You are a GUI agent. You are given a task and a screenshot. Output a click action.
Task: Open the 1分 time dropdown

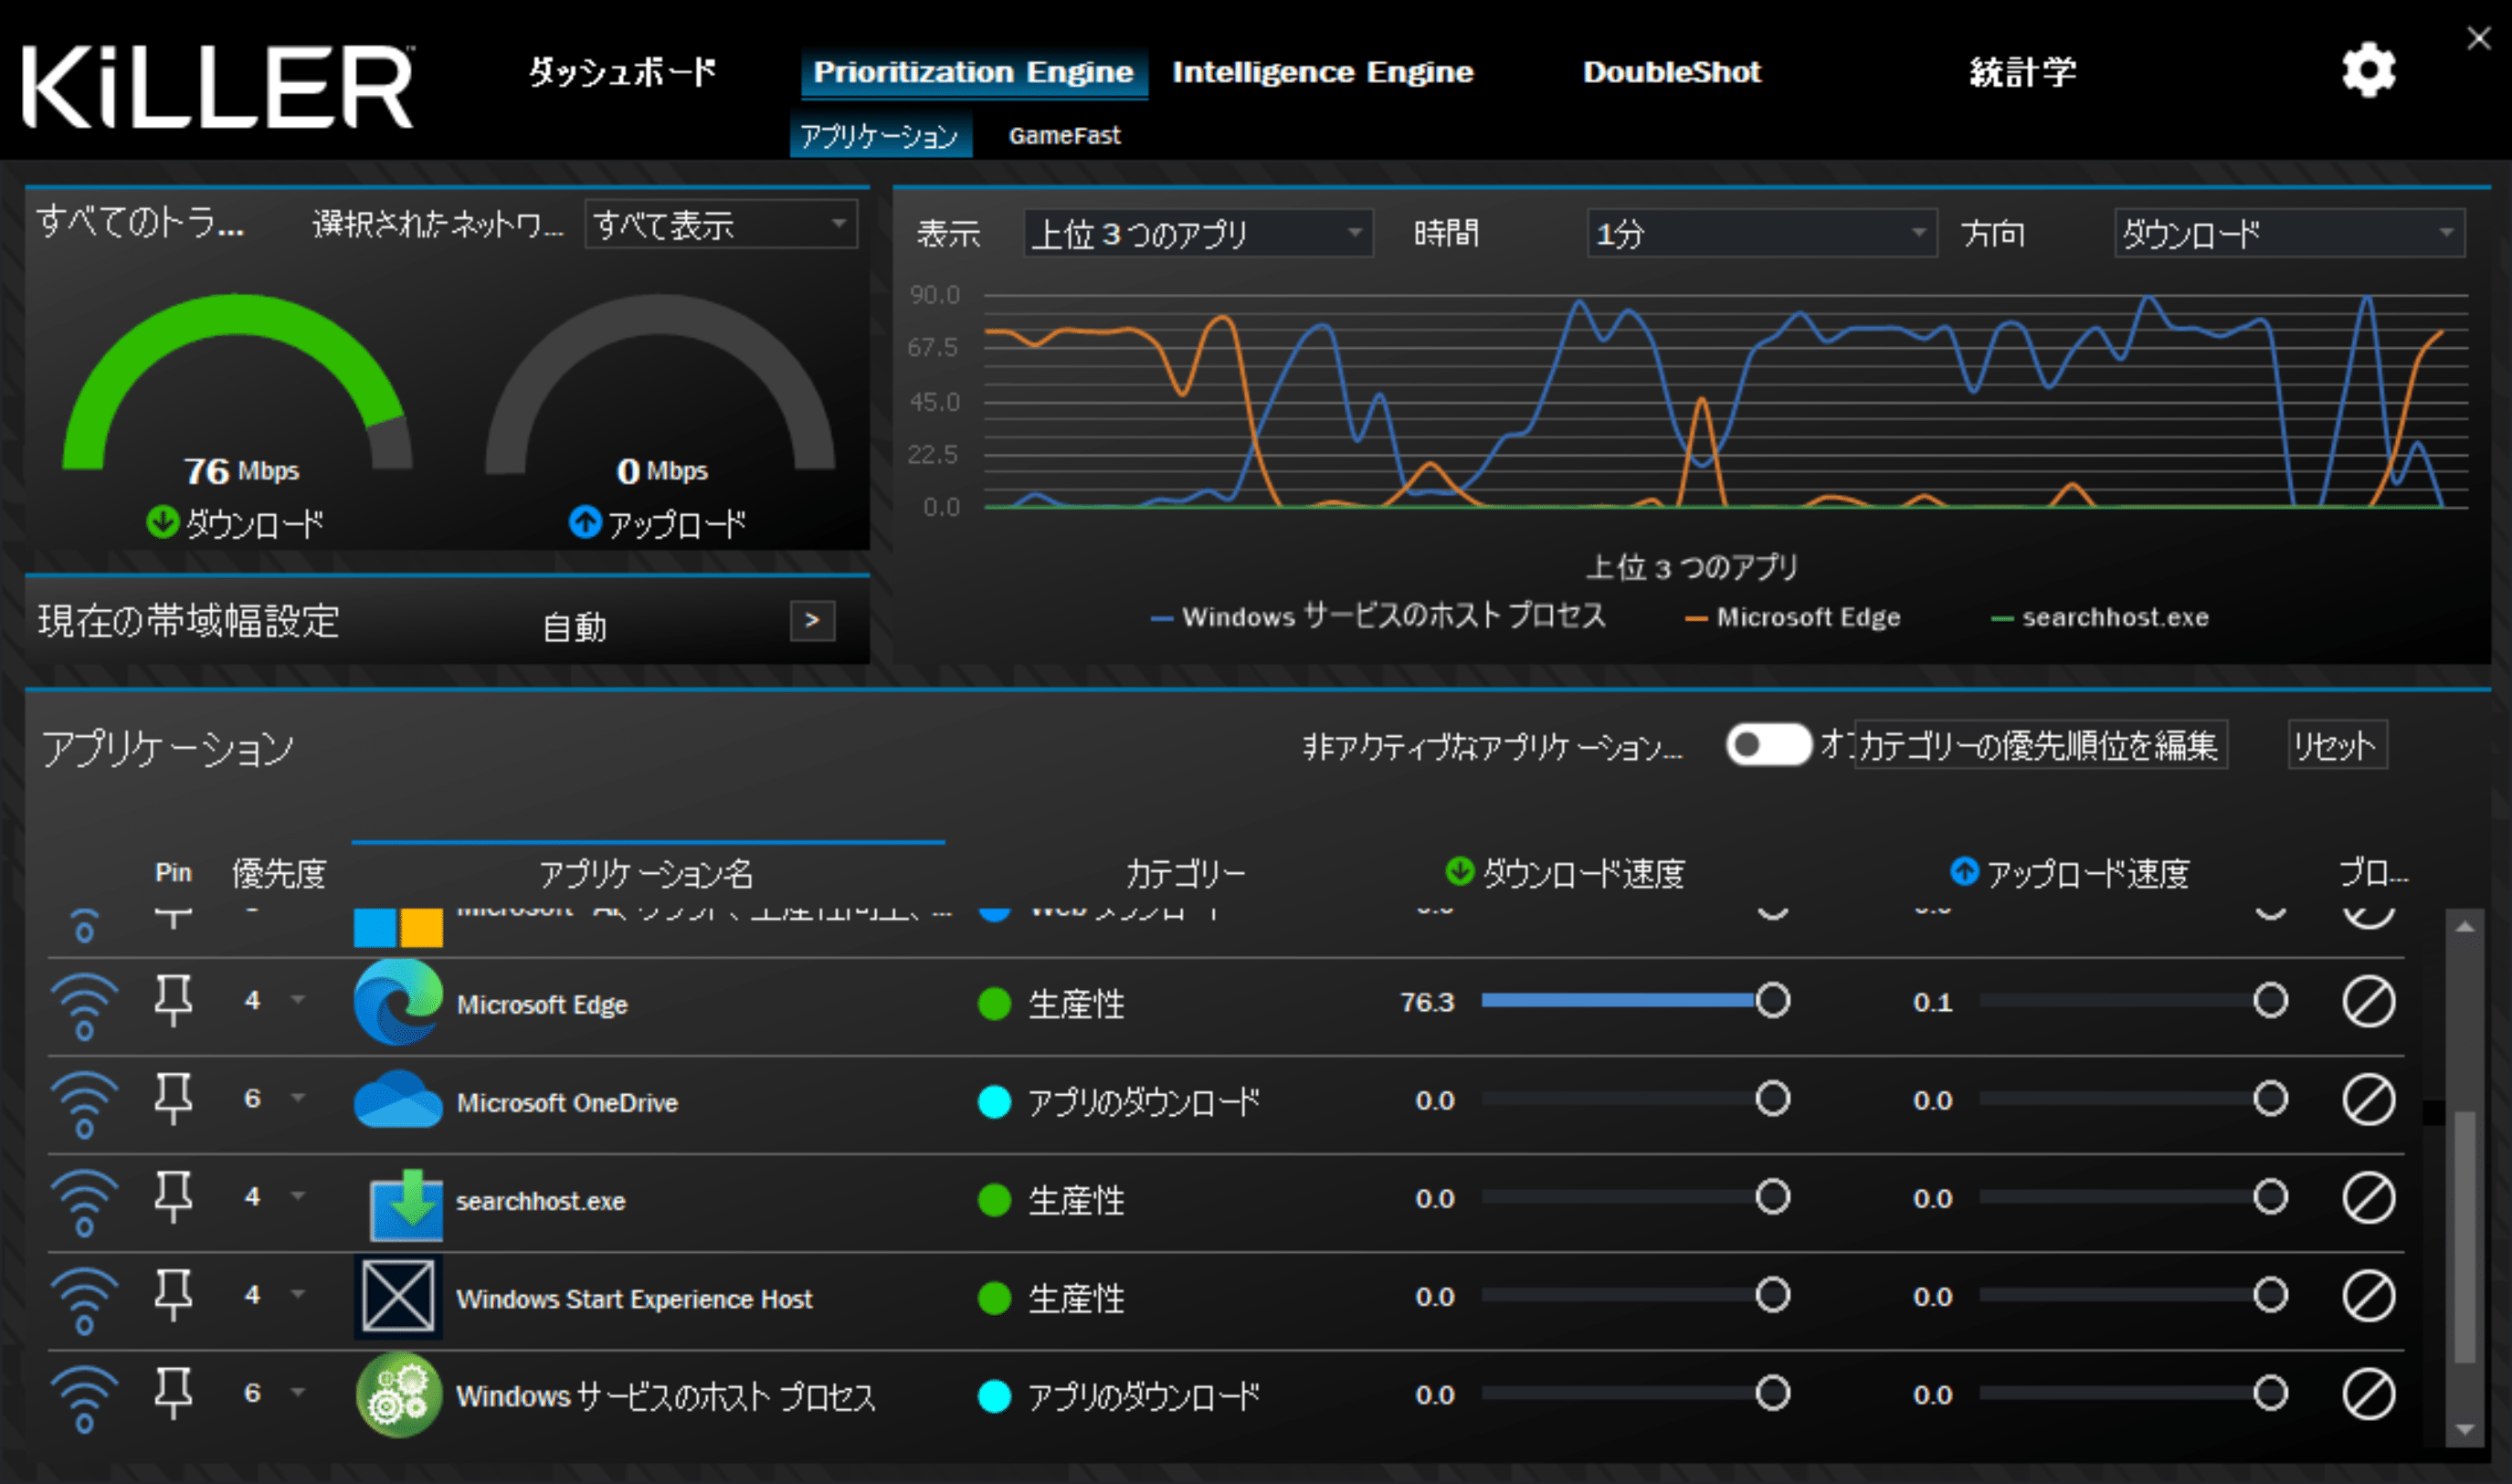pyautogui.click(x=1762, y=233)
